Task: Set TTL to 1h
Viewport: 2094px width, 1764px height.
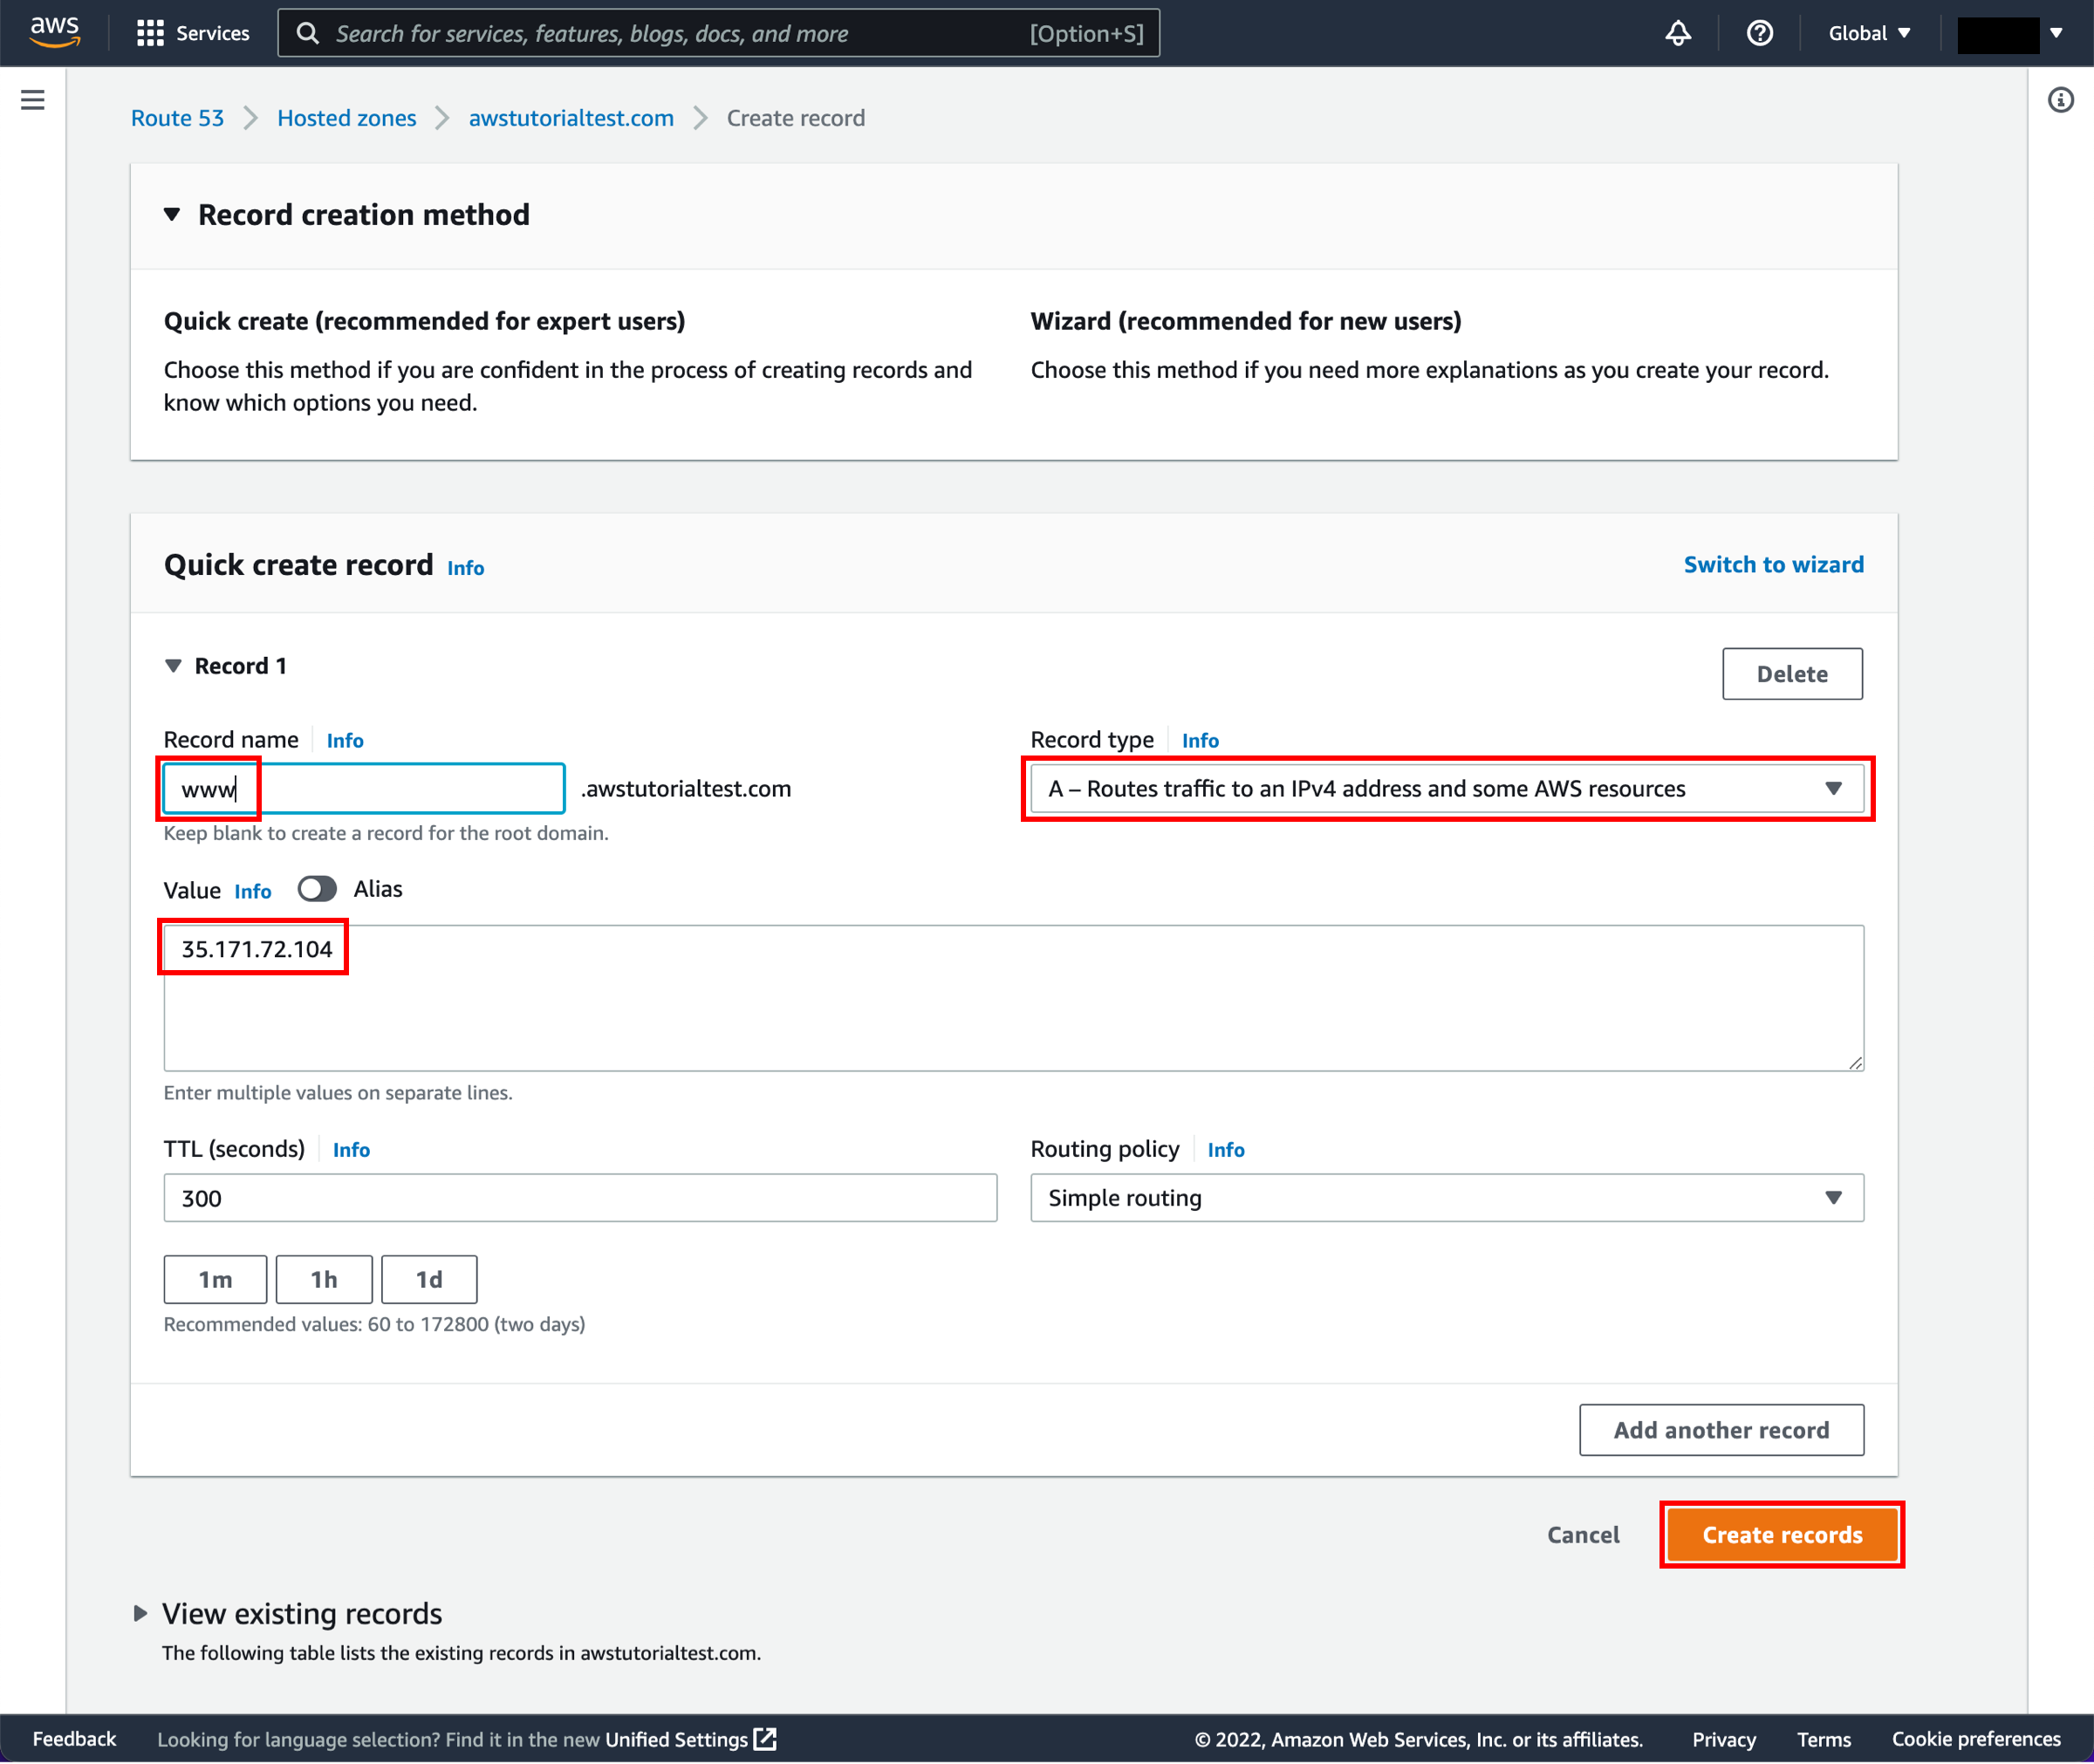Action: (x=324, y=1280)
